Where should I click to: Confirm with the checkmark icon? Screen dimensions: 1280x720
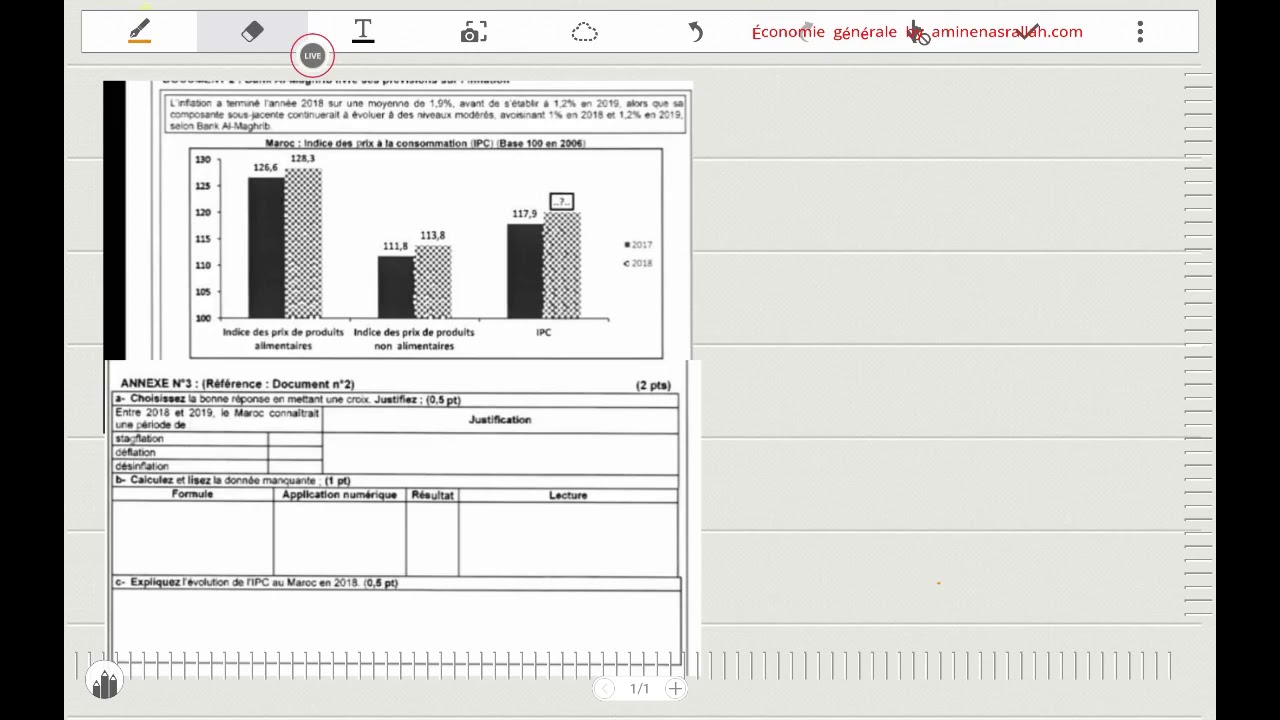(x=1029, y=32)
